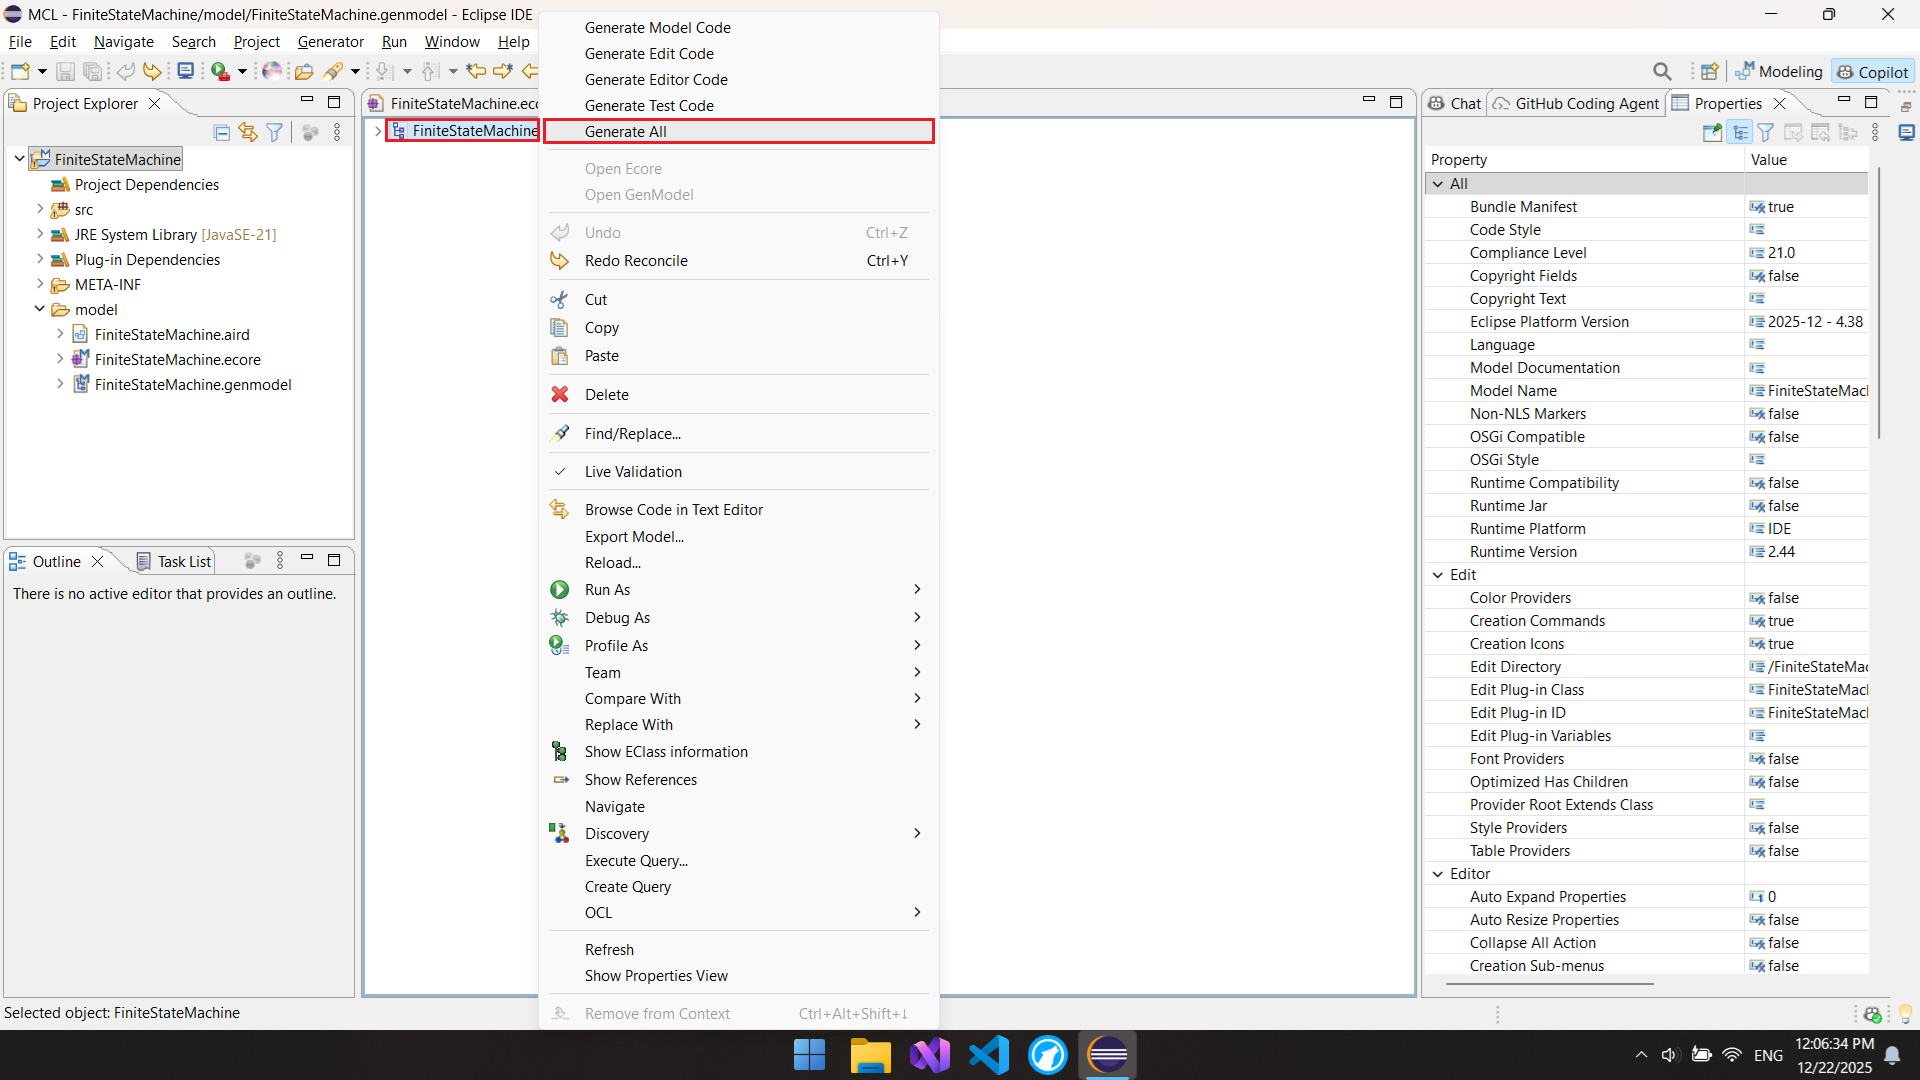Click the Run launch icon in toolbar
1920x1080 pixels.
click(220, 71)
